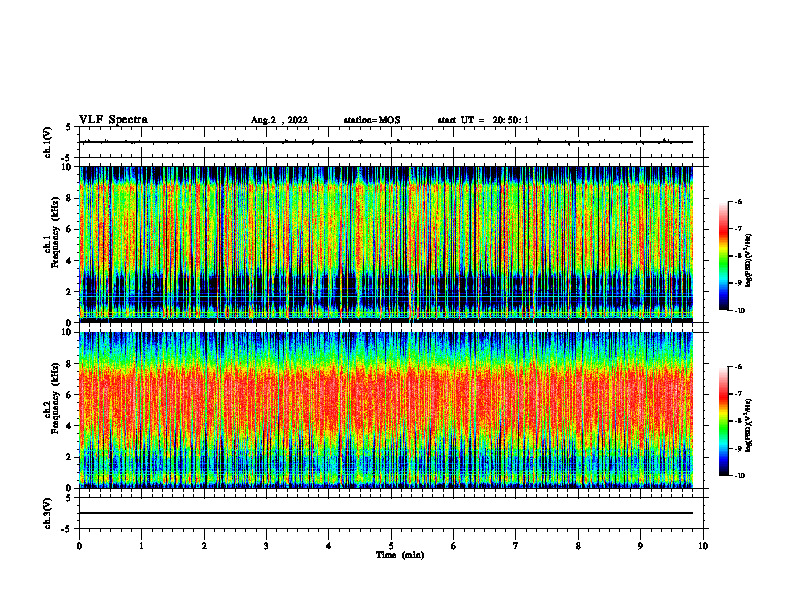Click time axis tick label "7"
Viewport: 792px width, 612px height.
tap(516, 546)
